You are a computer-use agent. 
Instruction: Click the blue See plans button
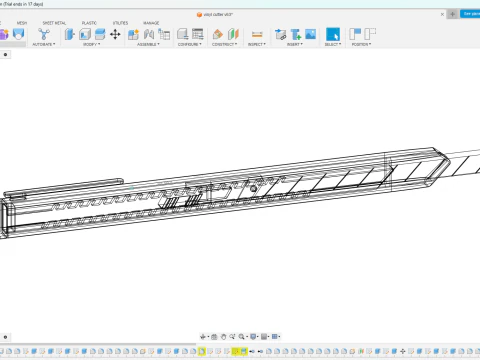471,14
